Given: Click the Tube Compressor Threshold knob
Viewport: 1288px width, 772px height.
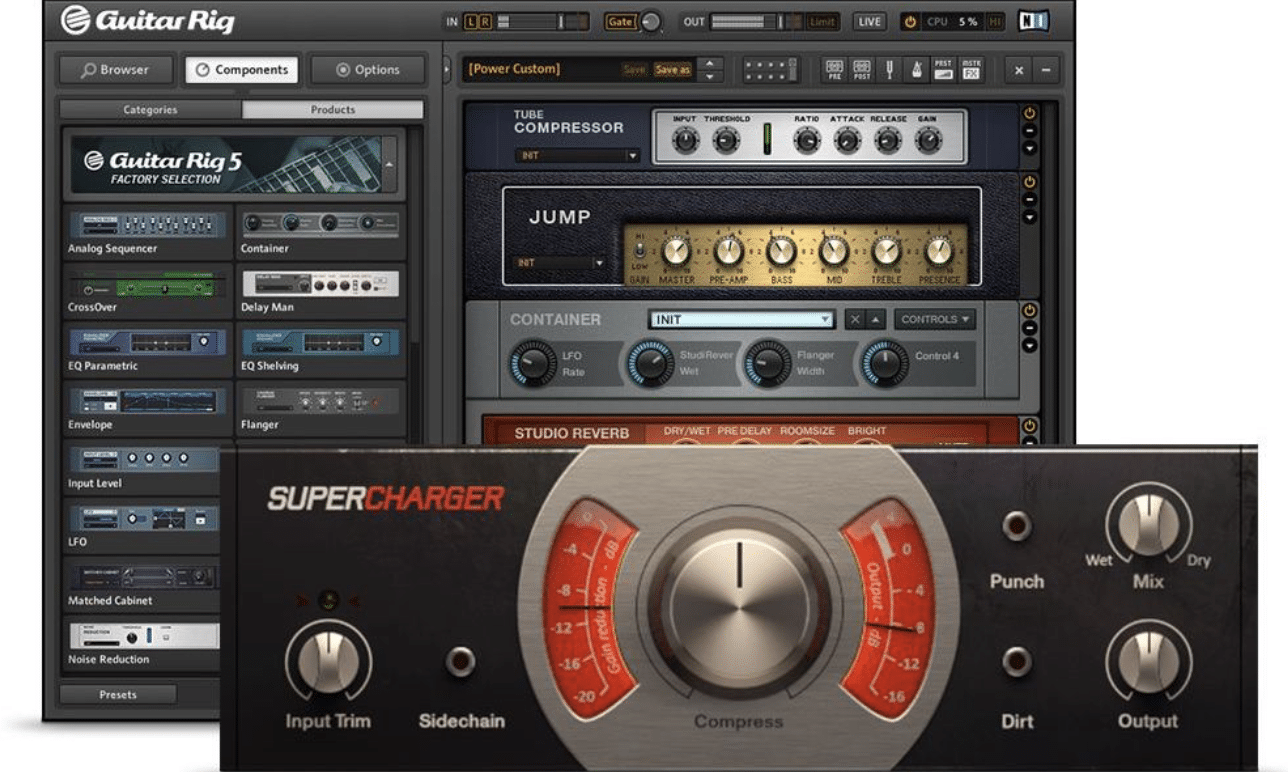Looking at the screenshot, I should point(726,141).
